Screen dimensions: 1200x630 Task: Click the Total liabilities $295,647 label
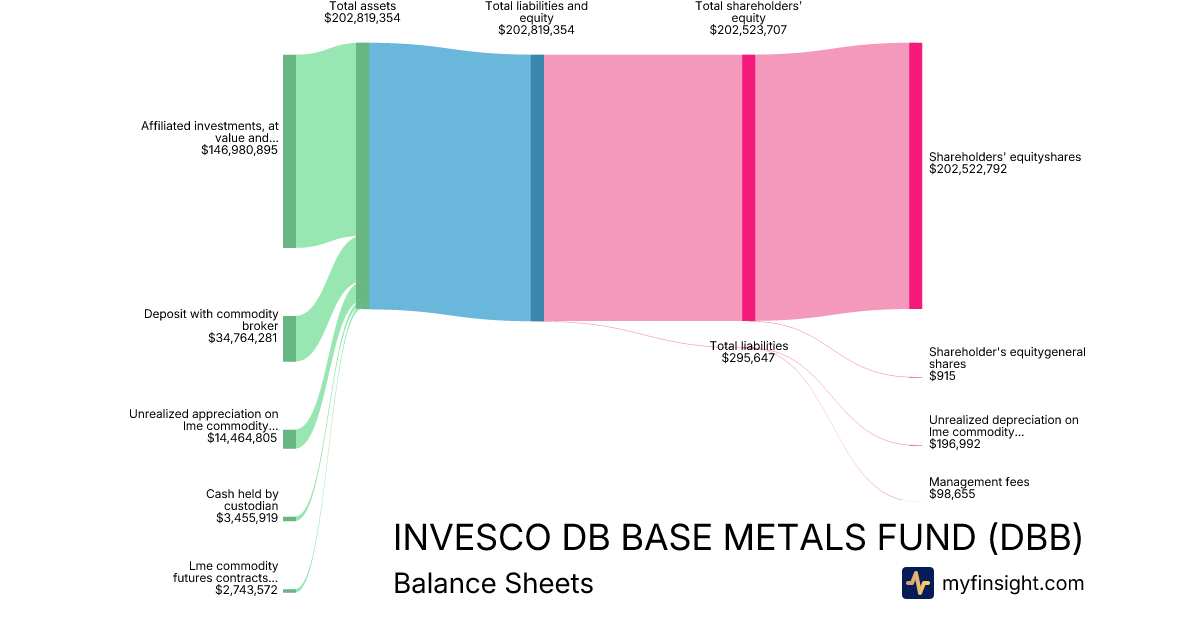(749, 352)
